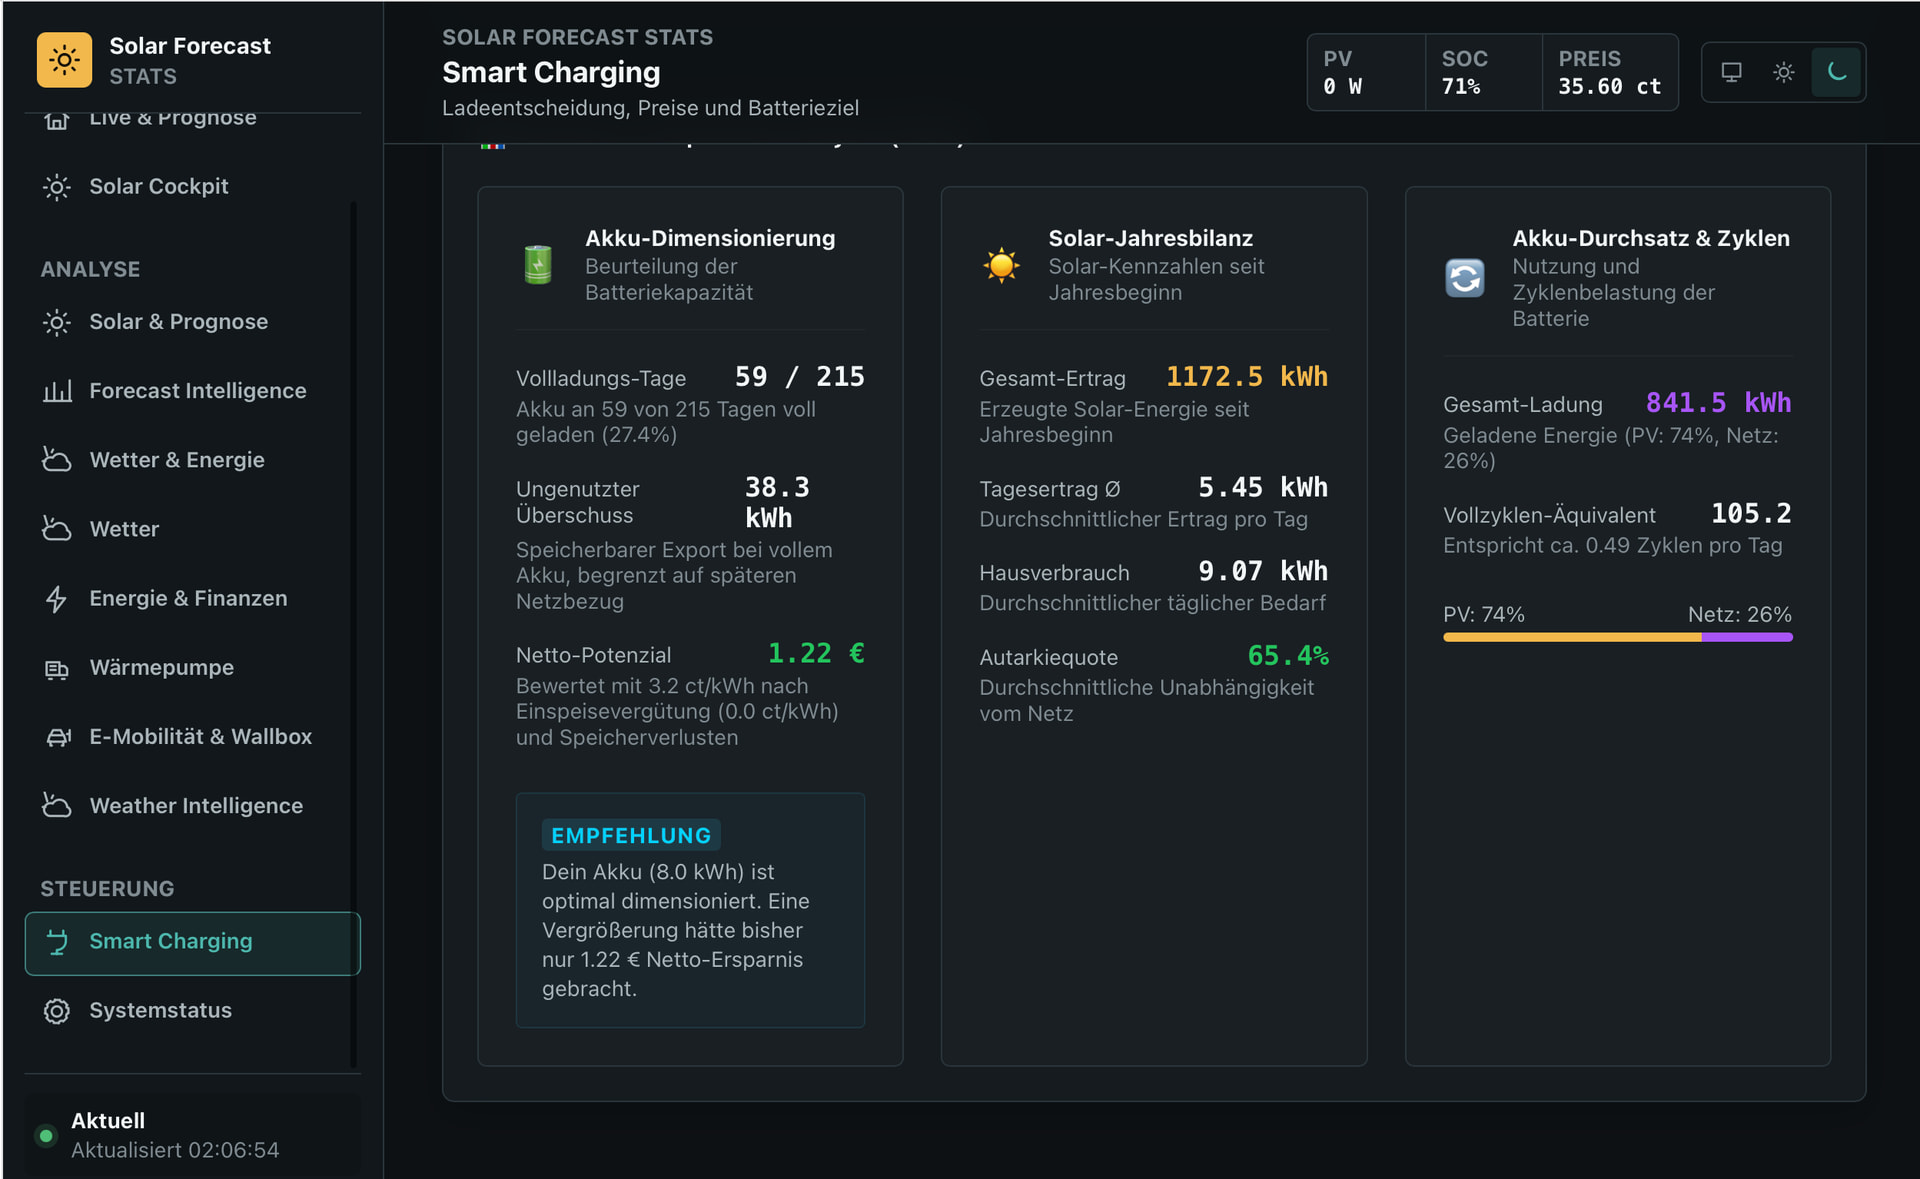The image size is (1920, 1179).
Task: Click the Energie & Finanzen lightning icon
Action: (x=57, y=599)
